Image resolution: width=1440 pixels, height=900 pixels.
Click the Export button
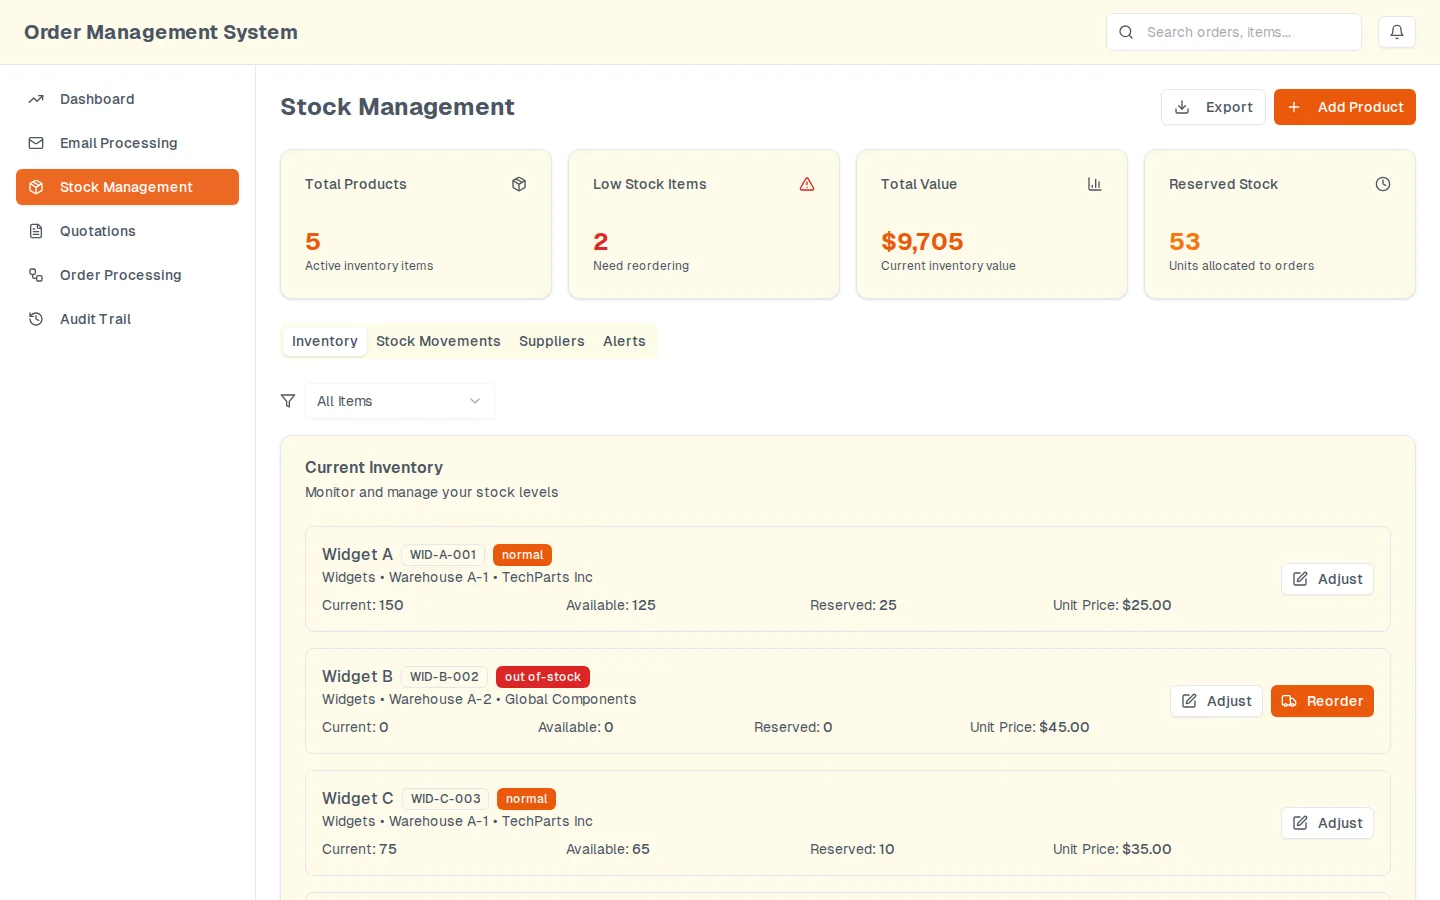tap(1213, 107)
